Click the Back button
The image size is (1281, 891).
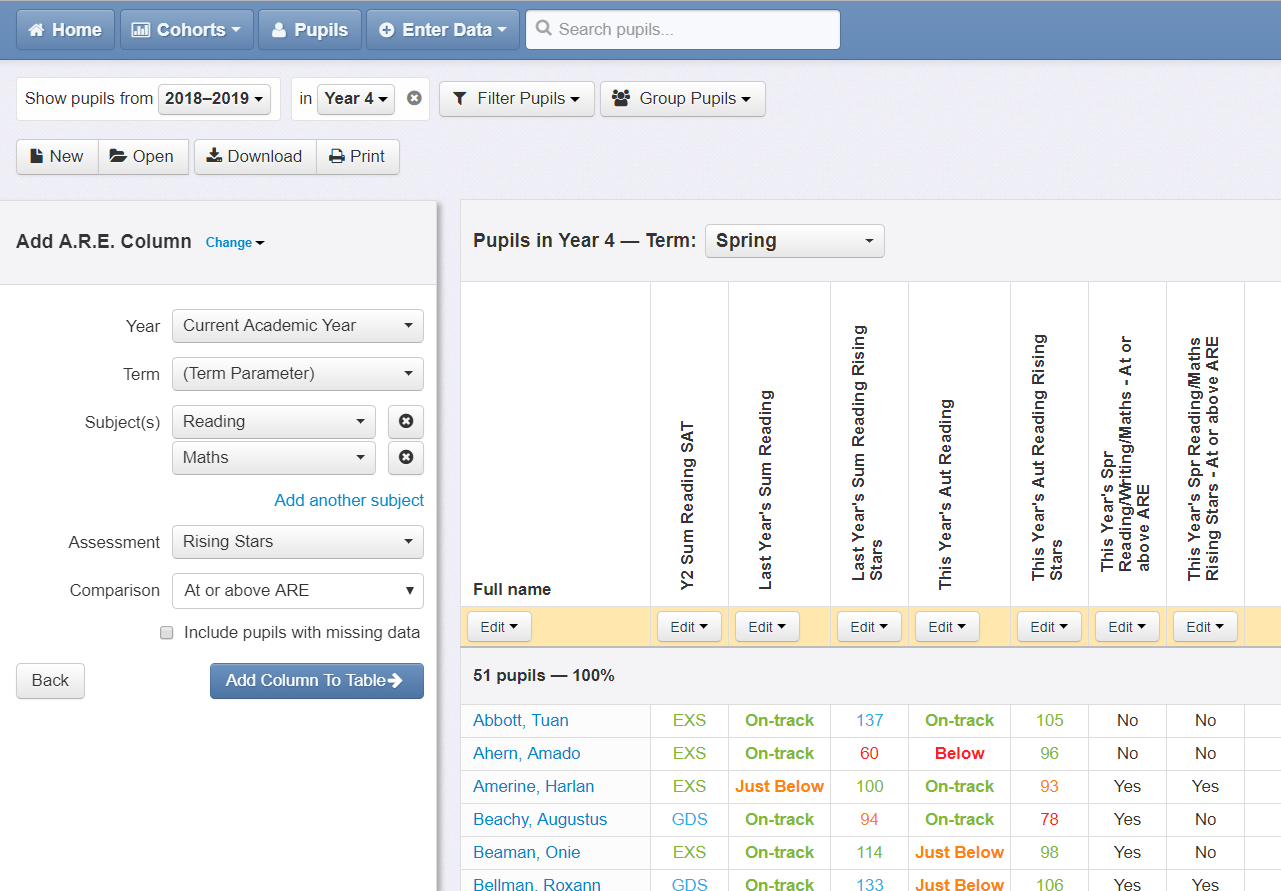click(x=50, y=681)
